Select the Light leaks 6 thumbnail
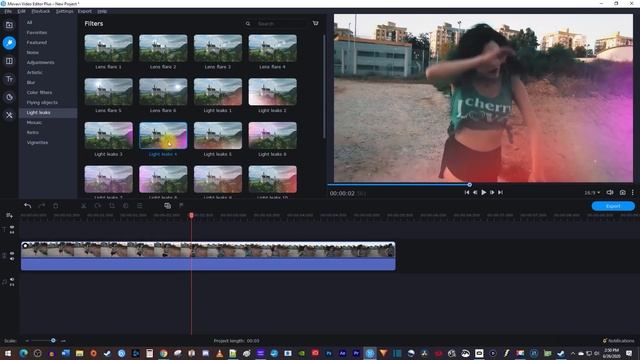Image resolution: width=640 pixels, height=360 pixels. 273,136
